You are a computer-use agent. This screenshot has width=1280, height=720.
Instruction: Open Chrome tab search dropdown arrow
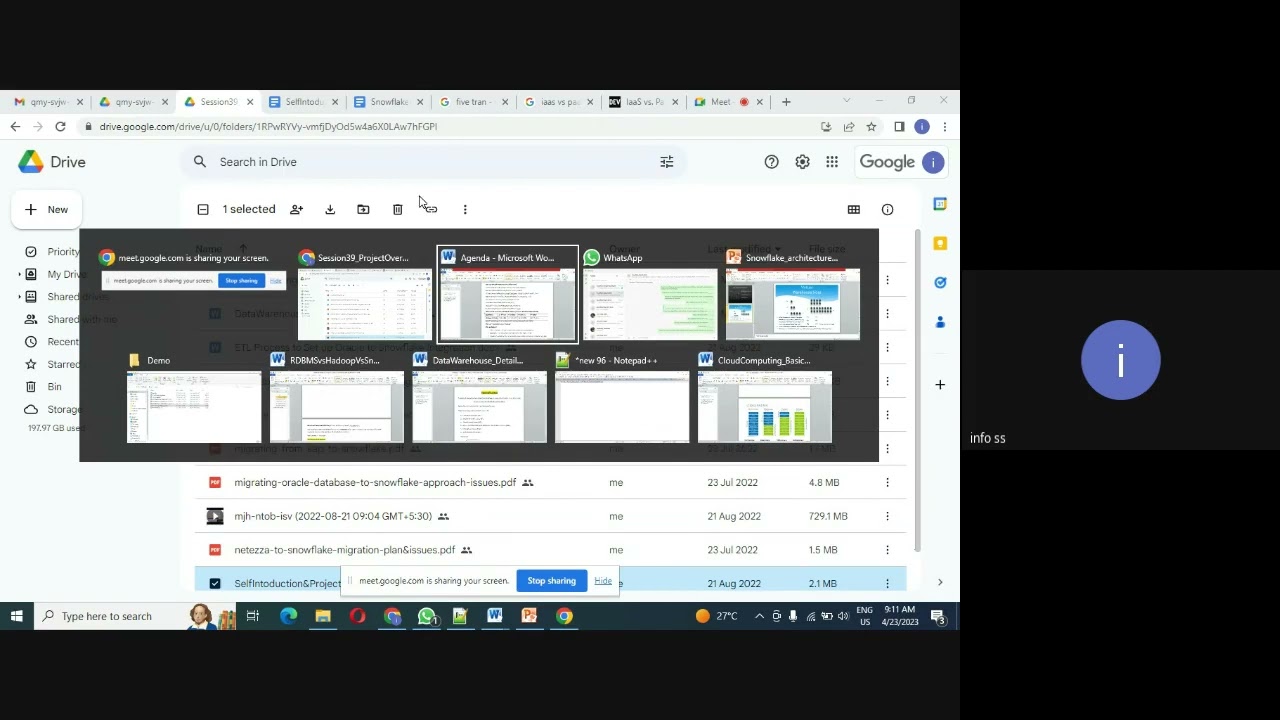point(846,101)
